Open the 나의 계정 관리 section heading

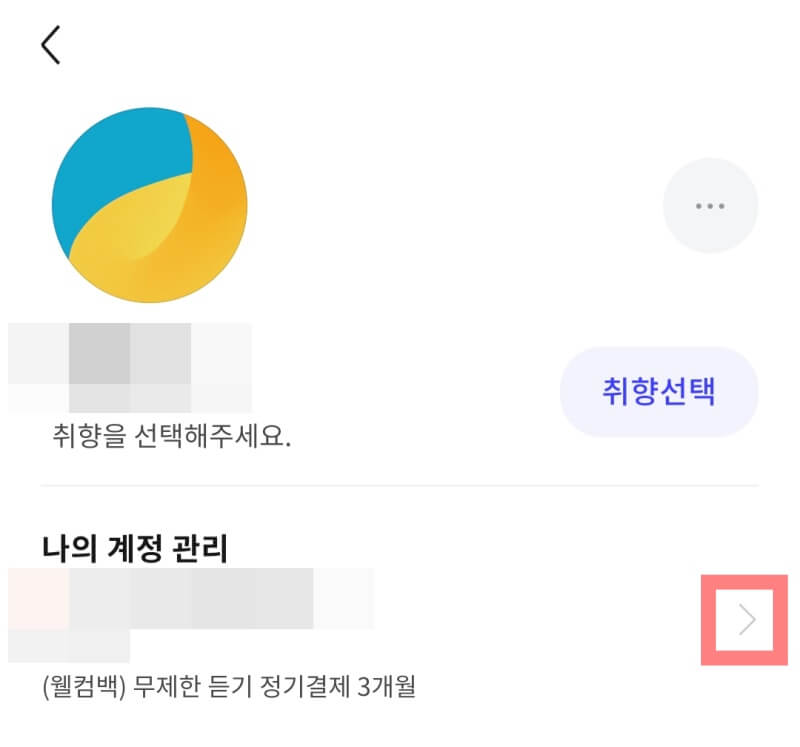[x=135, y=549]
